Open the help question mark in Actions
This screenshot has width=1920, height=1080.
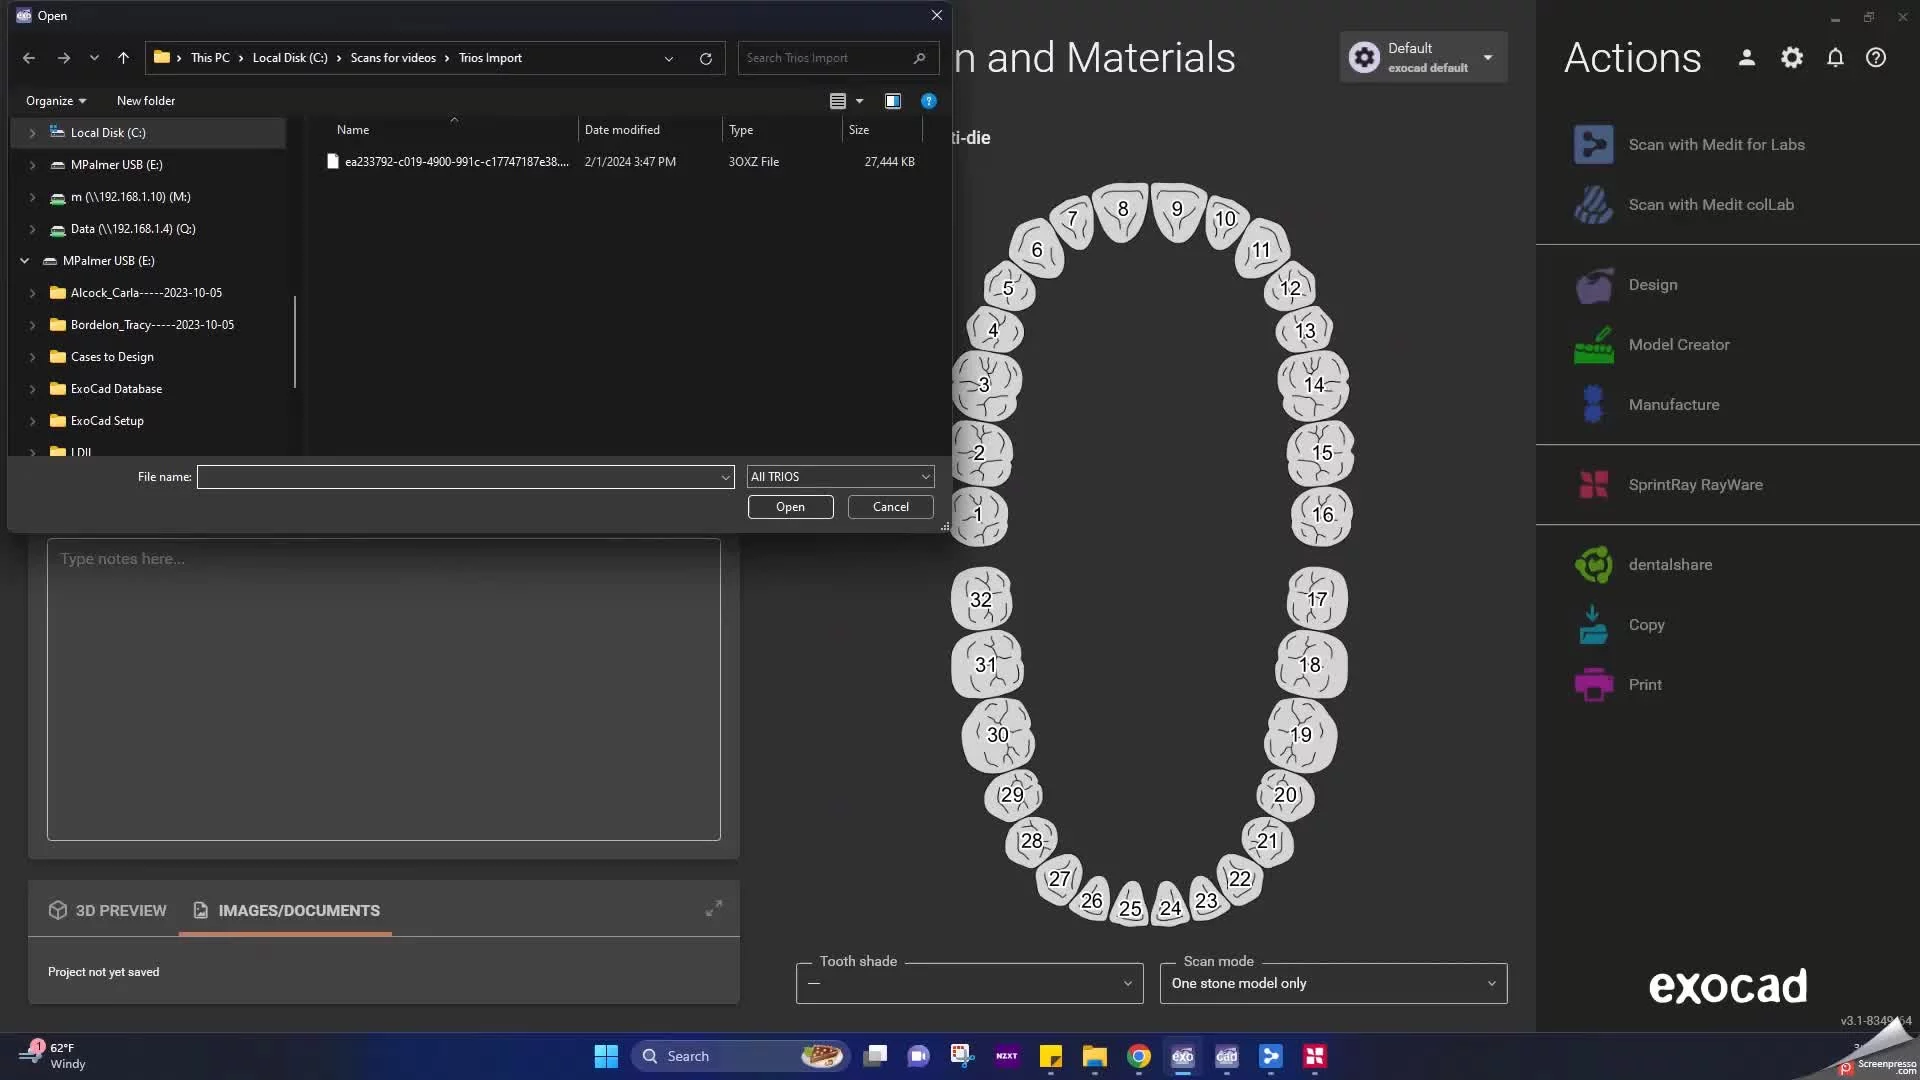pos(1876,58)
